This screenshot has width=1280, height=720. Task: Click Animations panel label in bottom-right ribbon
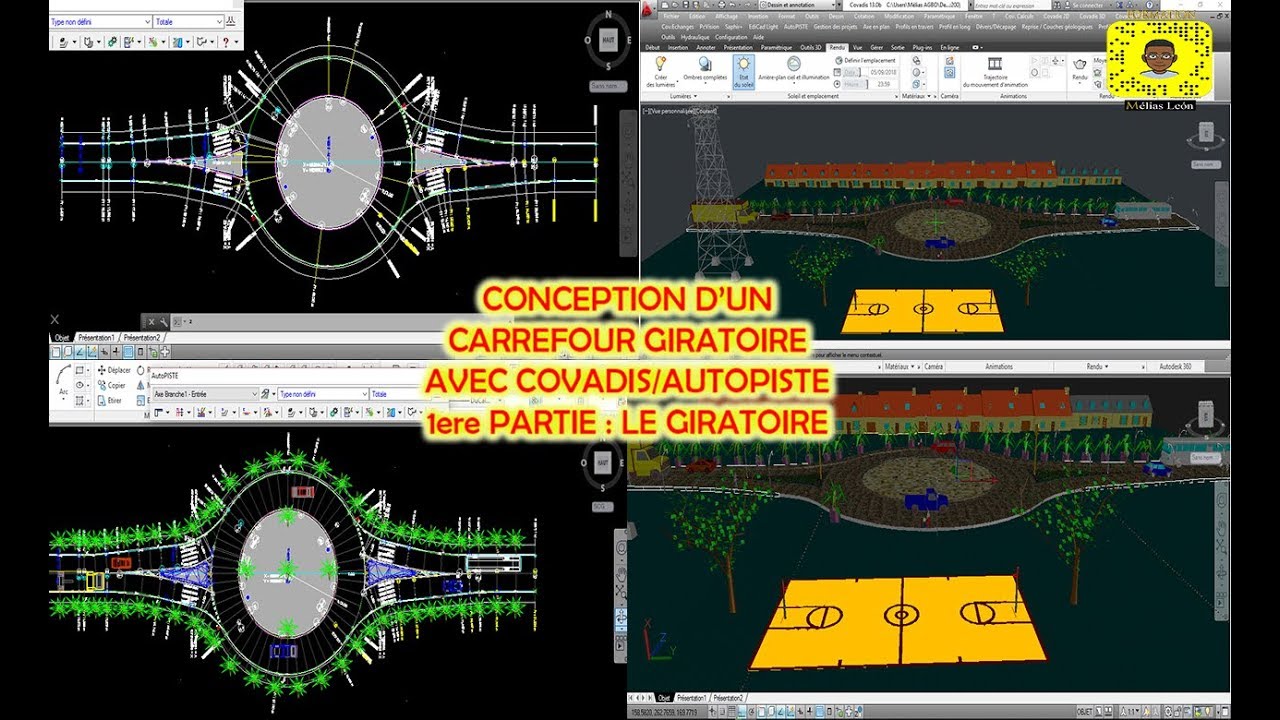(x=999, y=367)
